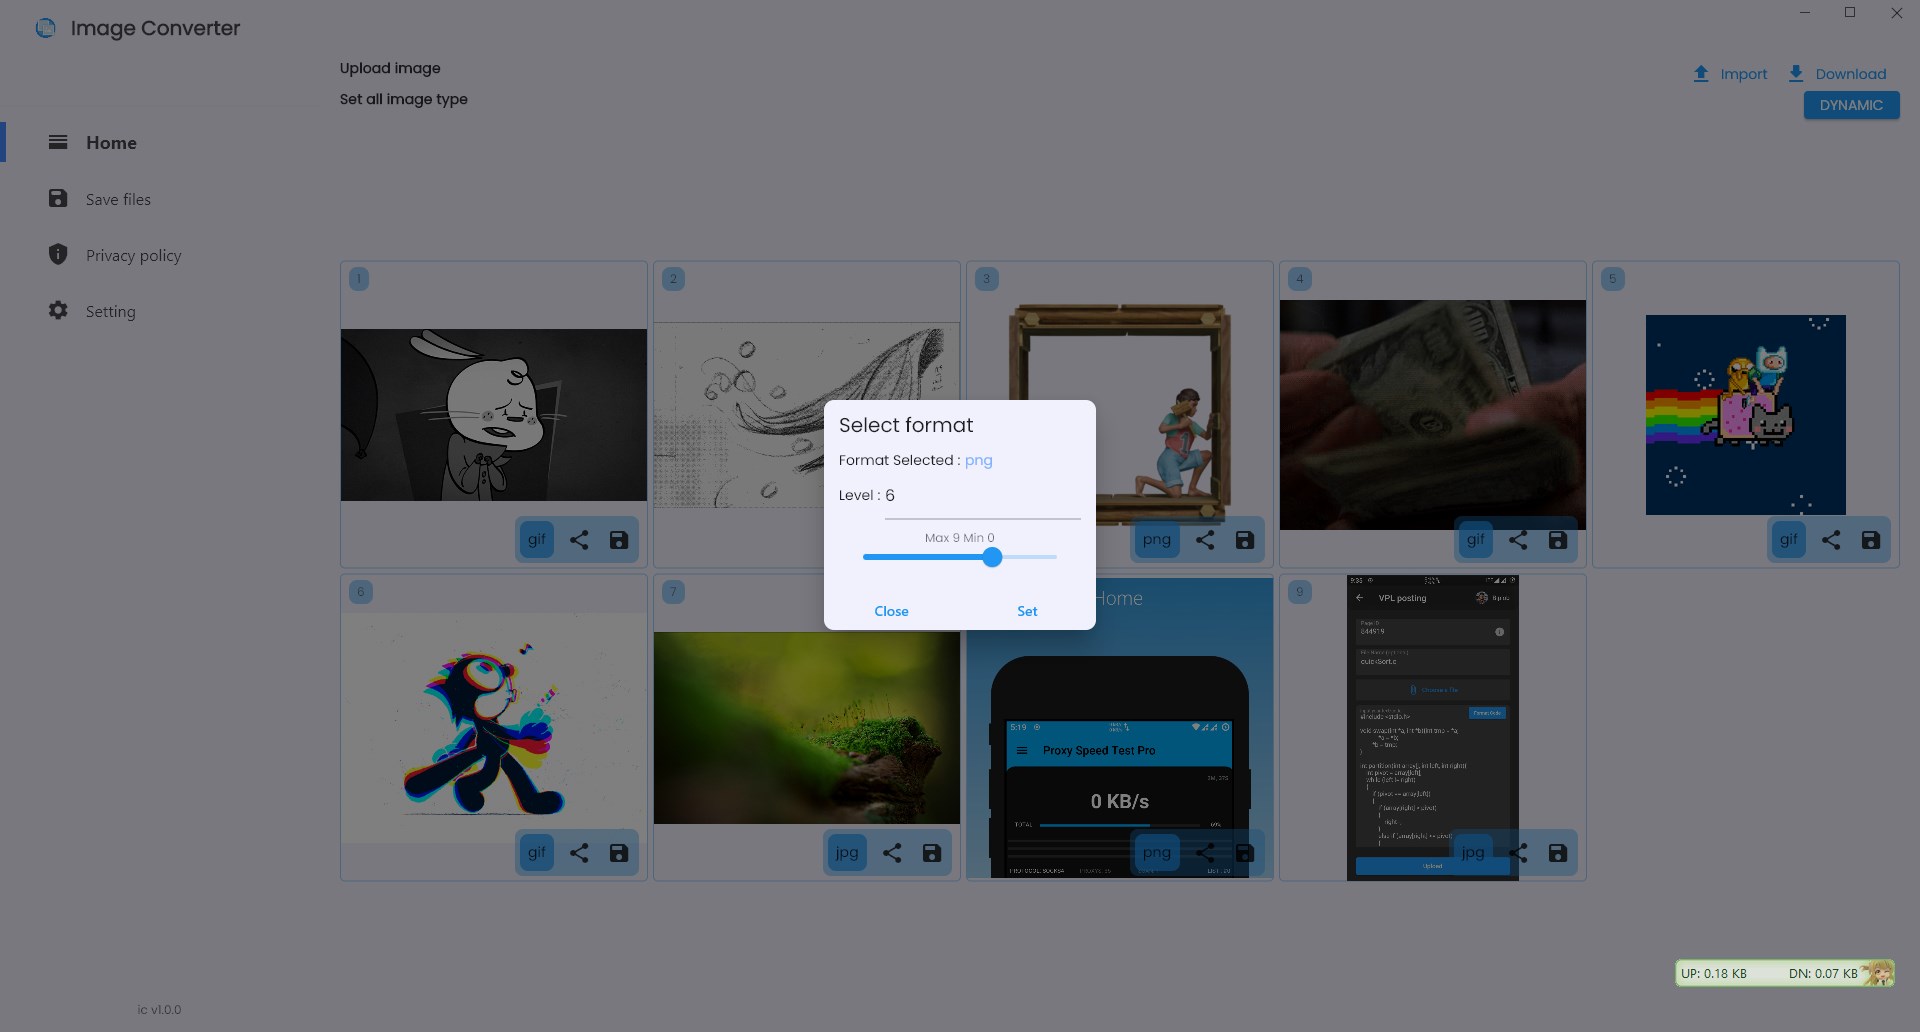The image size is (1920, 1032).
Task: Click the number 1 badge on first card
Action: [360, 279]
